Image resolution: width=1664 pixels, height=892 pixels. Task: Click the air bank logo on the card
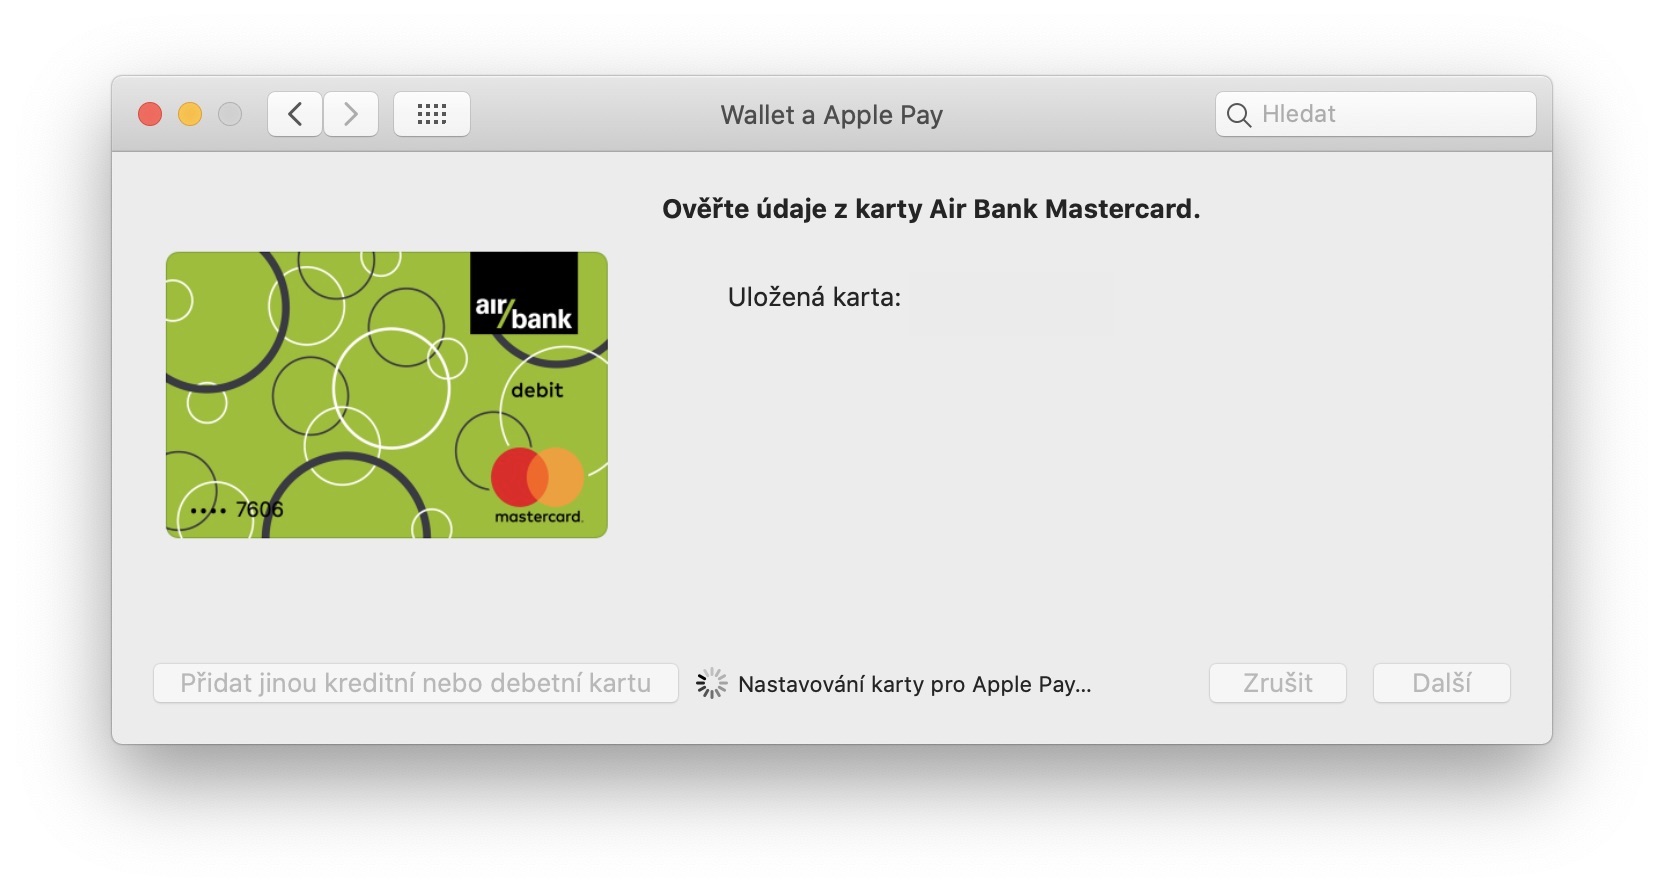524,294
